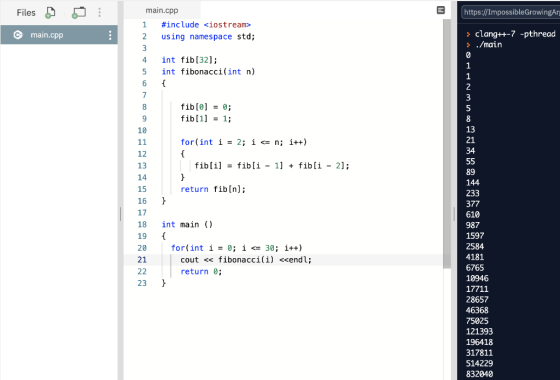
Task: Click the editor vertical scrollbar
Action: pyautogui.click(x=447, y=143)
